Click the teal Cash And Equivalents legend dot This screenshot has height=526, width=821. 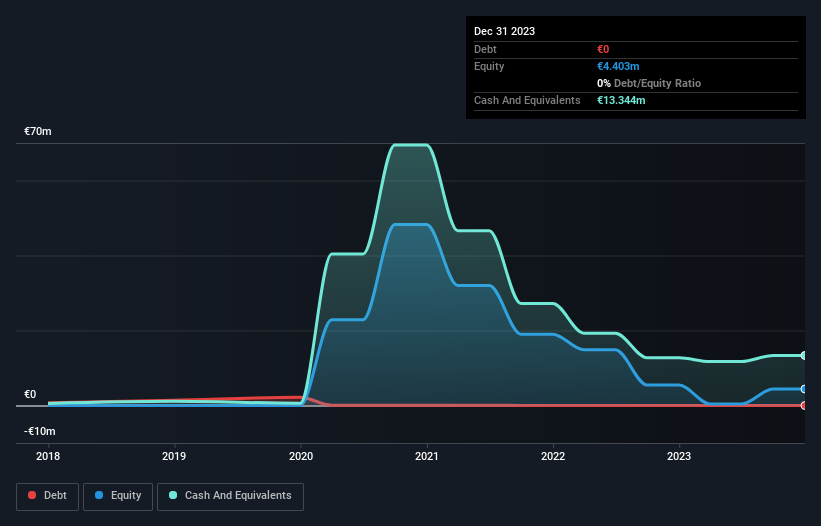click(173, 495)
